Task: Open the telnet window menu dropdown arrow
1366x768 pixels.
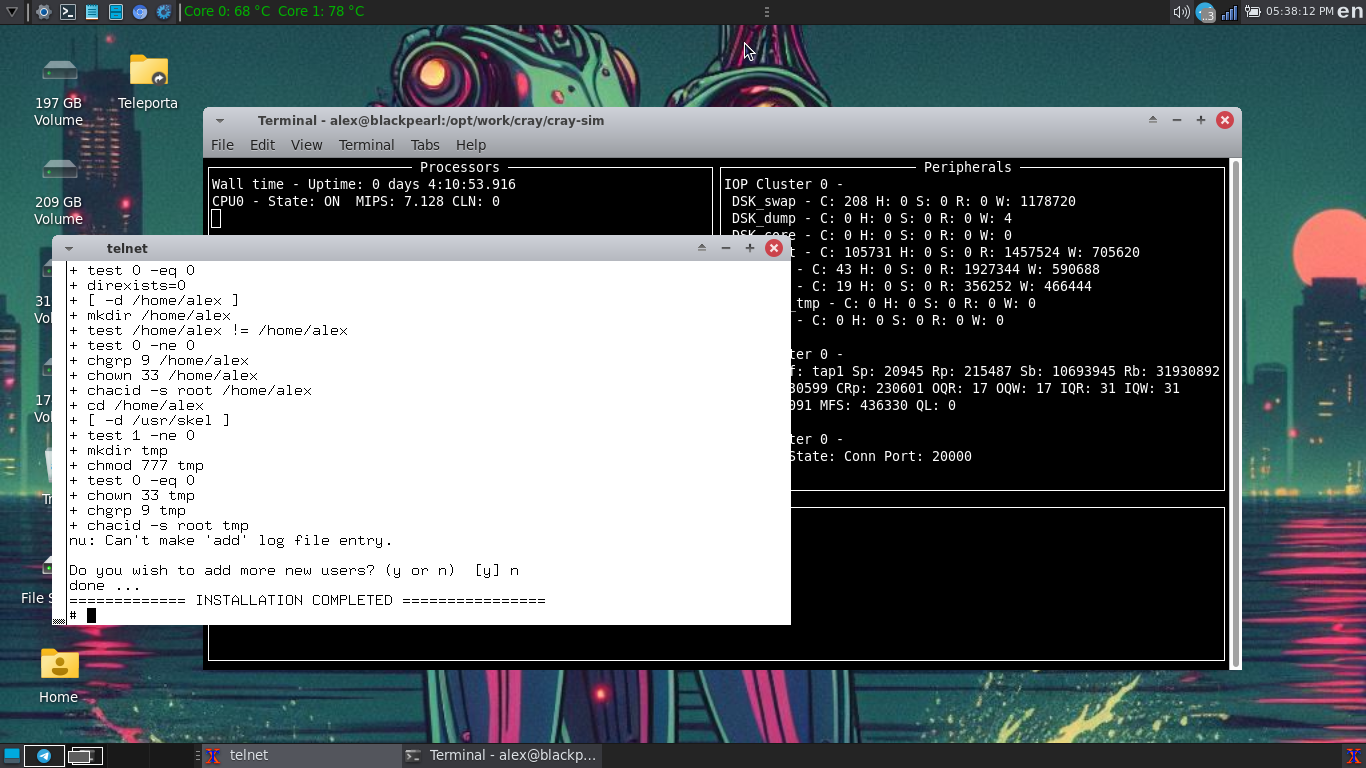Action: pyautogui.click(x=69, y=248)
